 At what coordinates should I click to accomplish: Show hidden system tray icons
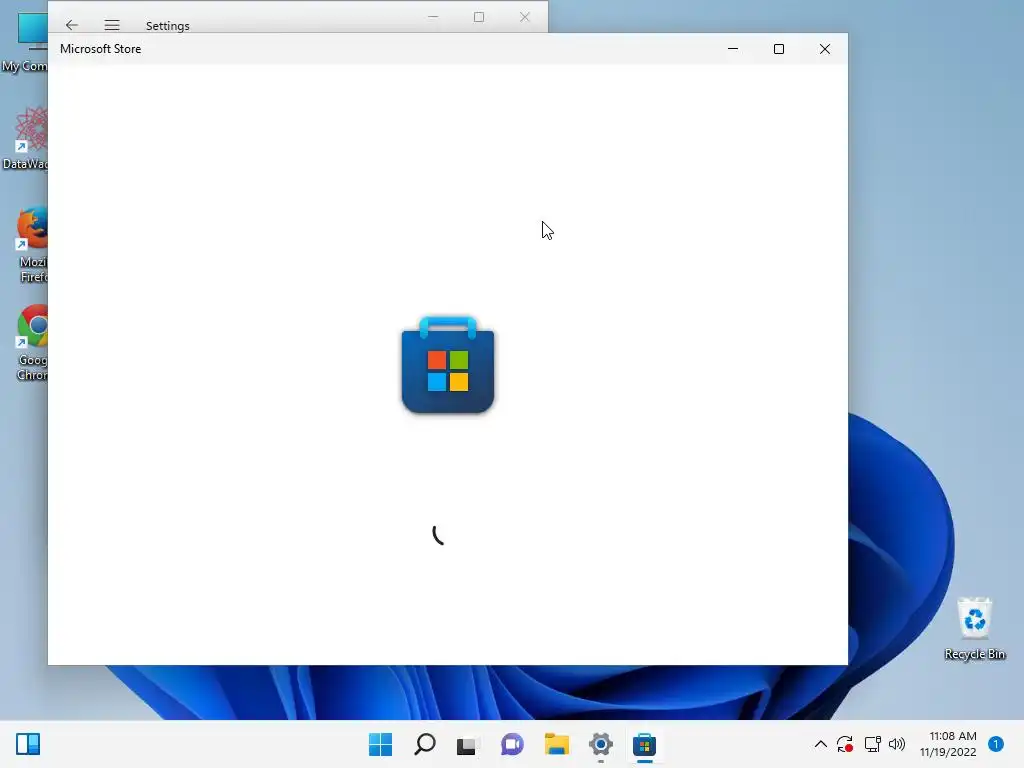coord(821,744)
